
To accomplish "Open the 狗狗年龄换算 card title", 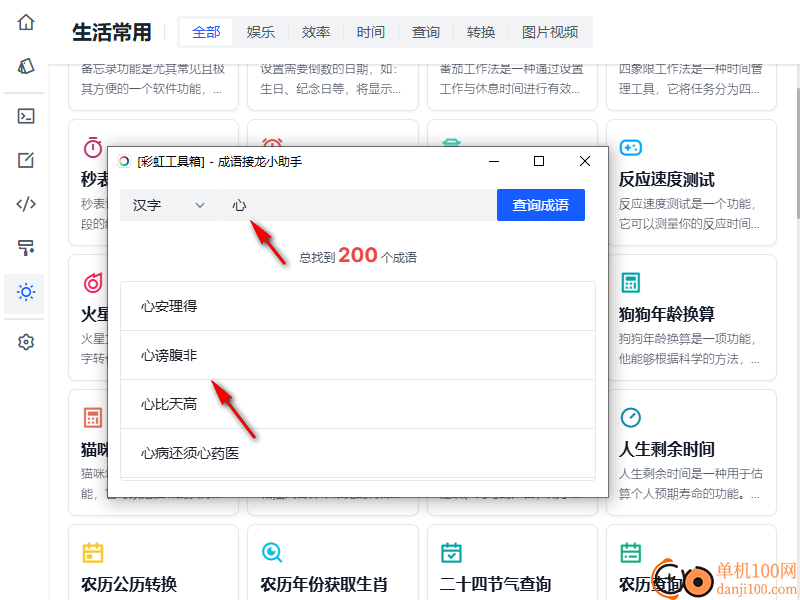I will coord(667,314).
